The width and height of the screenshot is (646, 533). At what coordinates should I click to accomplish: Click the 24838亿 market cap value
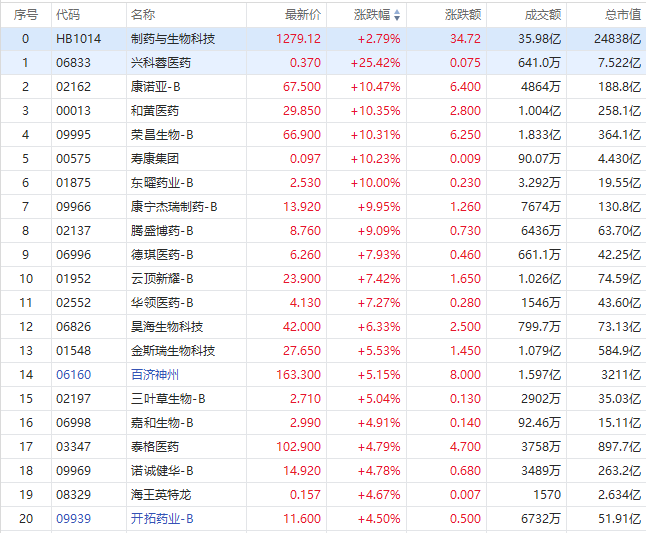pyautogui.click(x=617, y=39)
